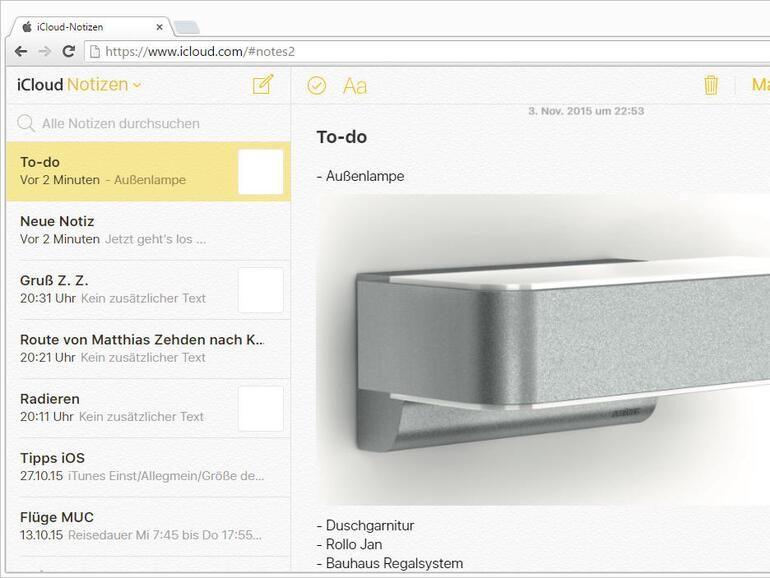Select the 'To-do' note in list

[x=148, y=171]
